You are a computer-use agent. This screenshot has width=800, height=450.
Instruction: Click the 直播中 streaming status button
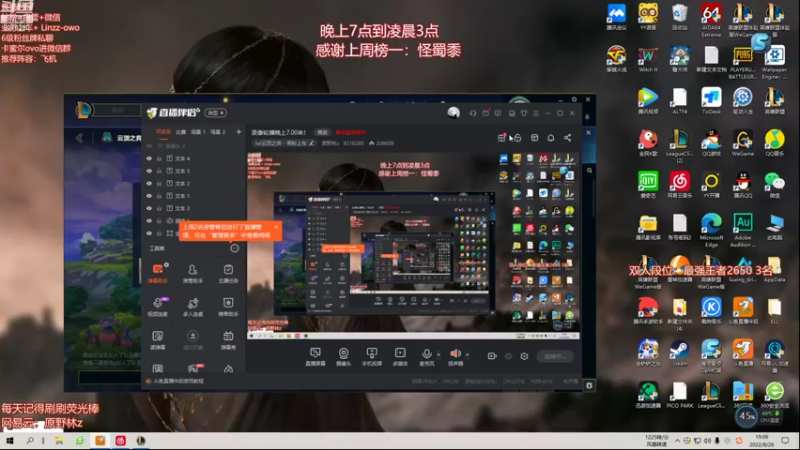(555, 356)
